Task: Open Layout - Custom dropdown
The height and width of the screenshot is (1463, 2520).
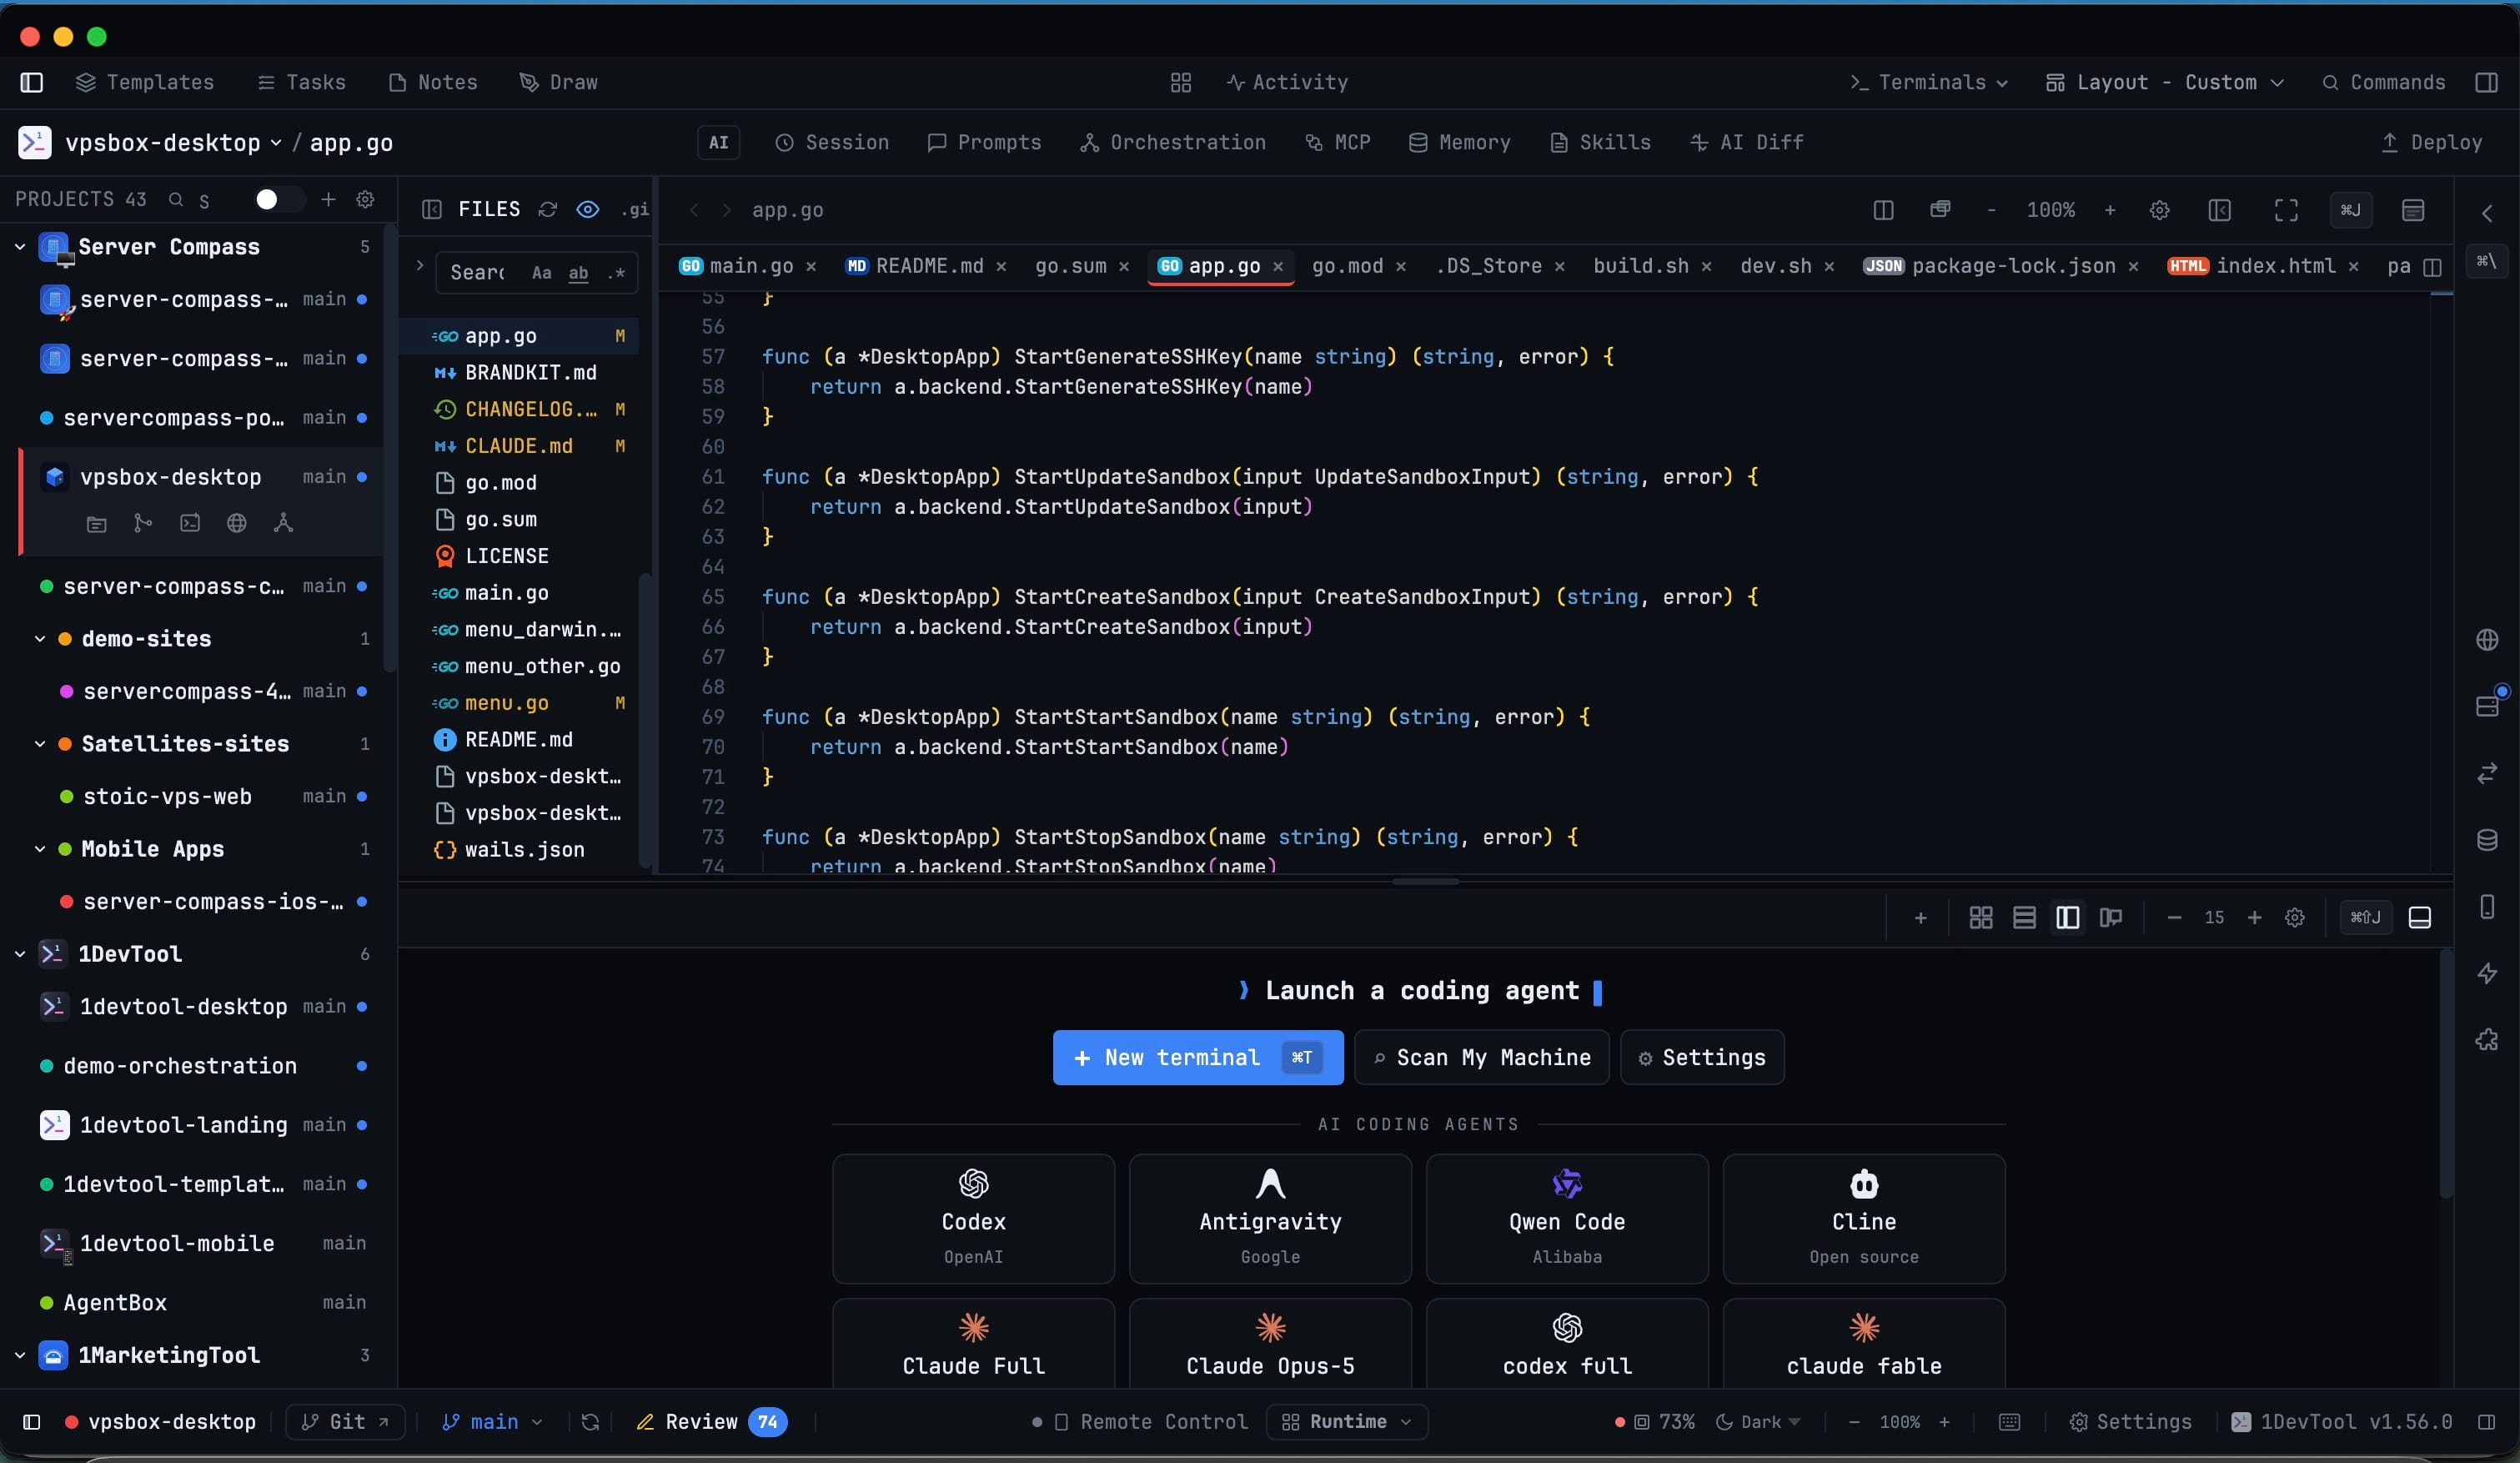Action: click(x=2165, y=82)
